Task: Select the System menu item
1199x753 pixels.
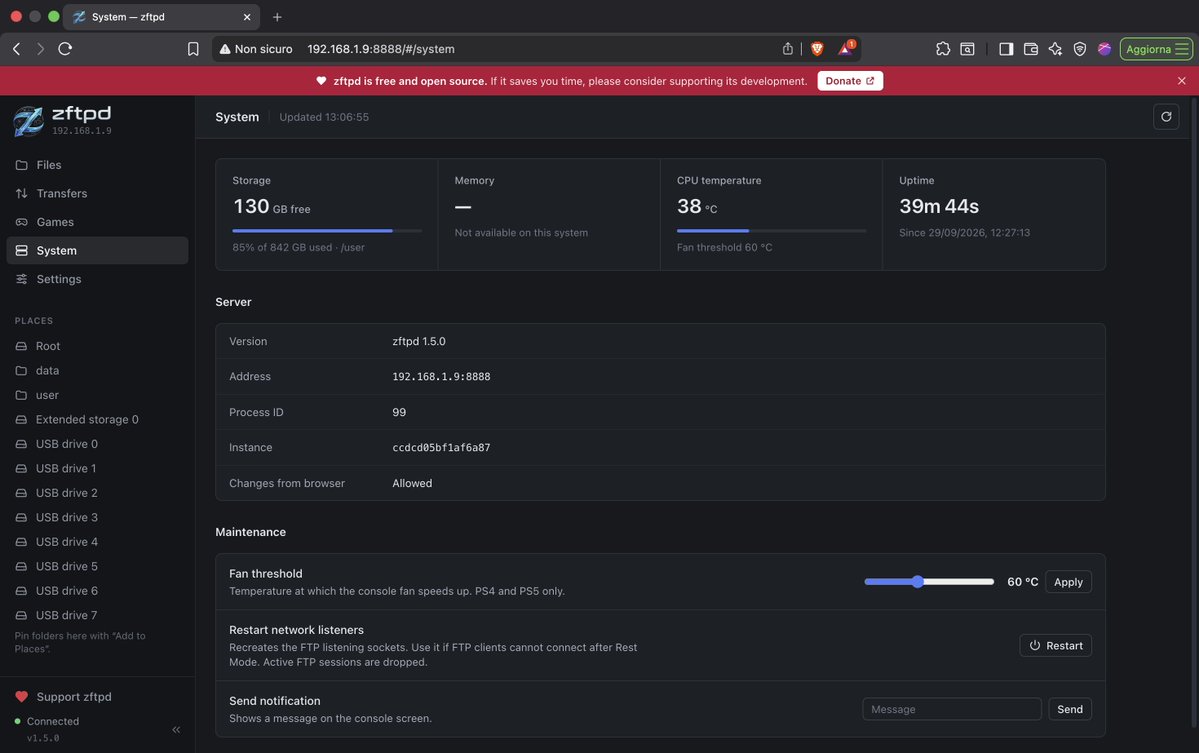Action: coord(97,251)
